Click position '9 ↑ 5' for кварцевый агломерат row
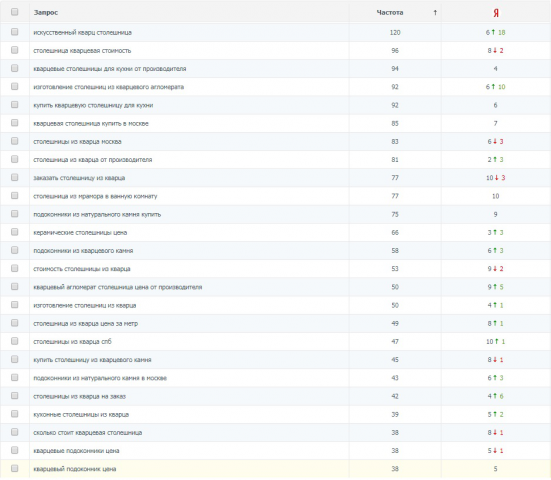 [x=495, y=287]
